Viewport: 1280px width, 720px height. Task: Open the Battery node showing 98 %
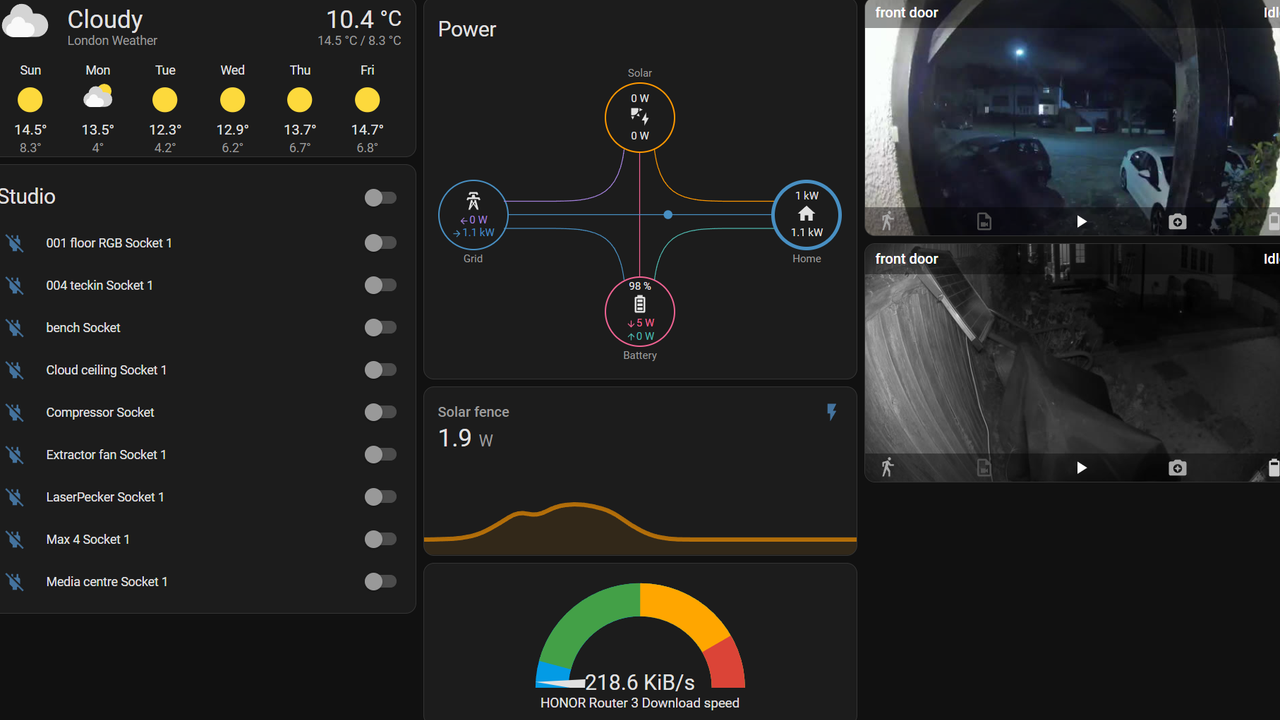(640, 312)
